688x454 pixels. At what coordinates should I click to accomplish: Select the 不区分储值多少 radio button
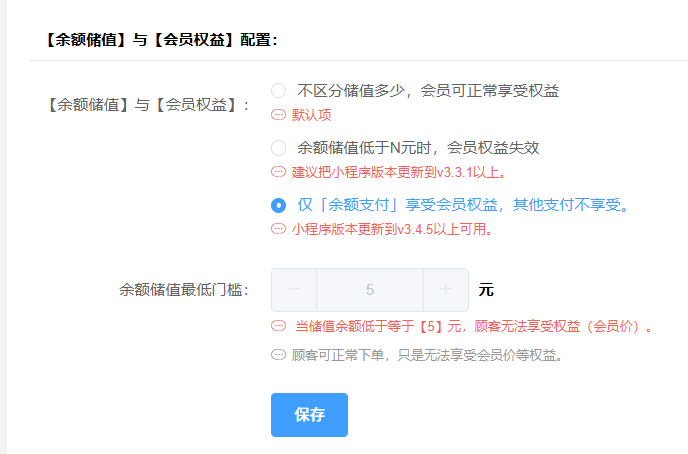[278, 91]
